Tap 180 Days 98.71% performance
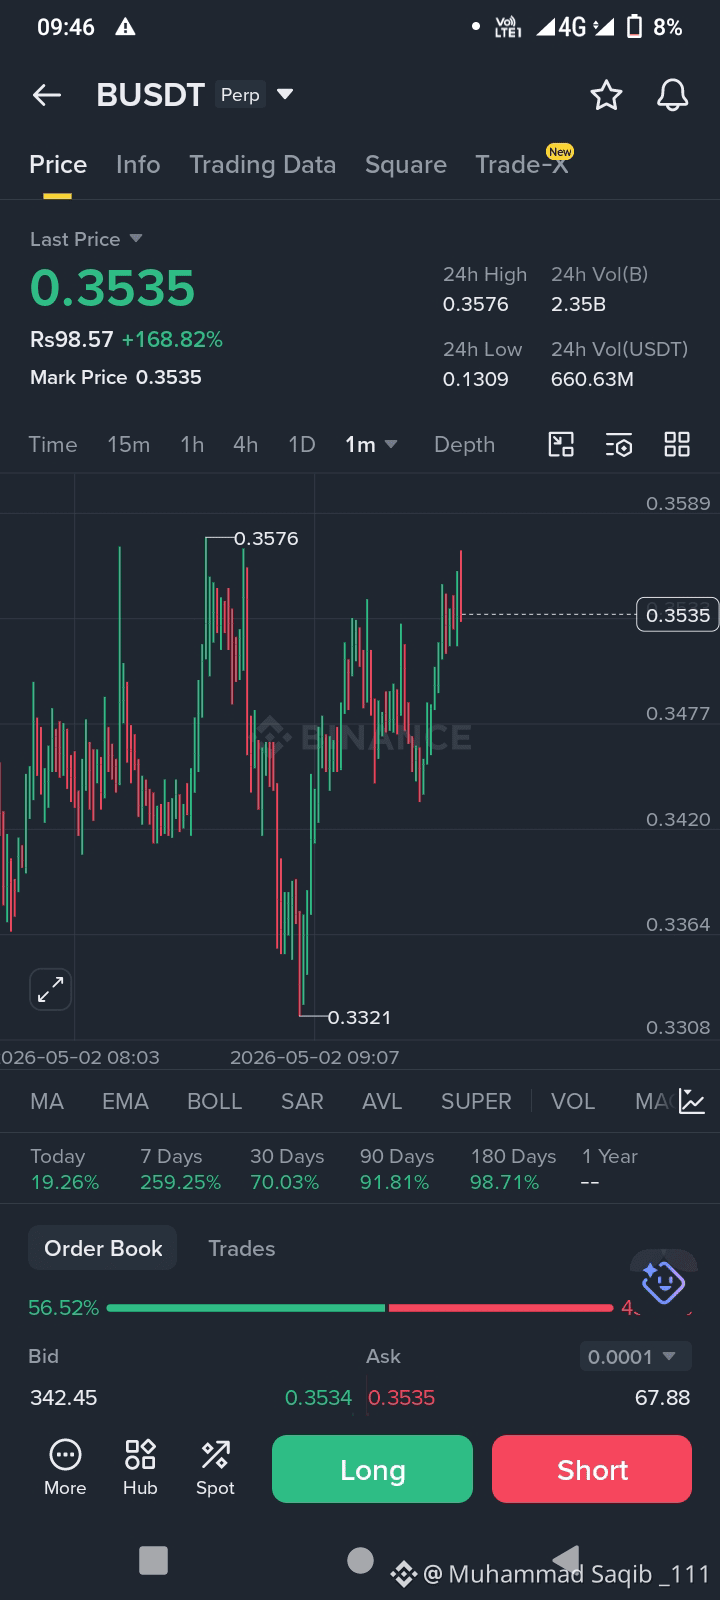Viewport: 720px width, 1600px height. (x=513, y=1169)
